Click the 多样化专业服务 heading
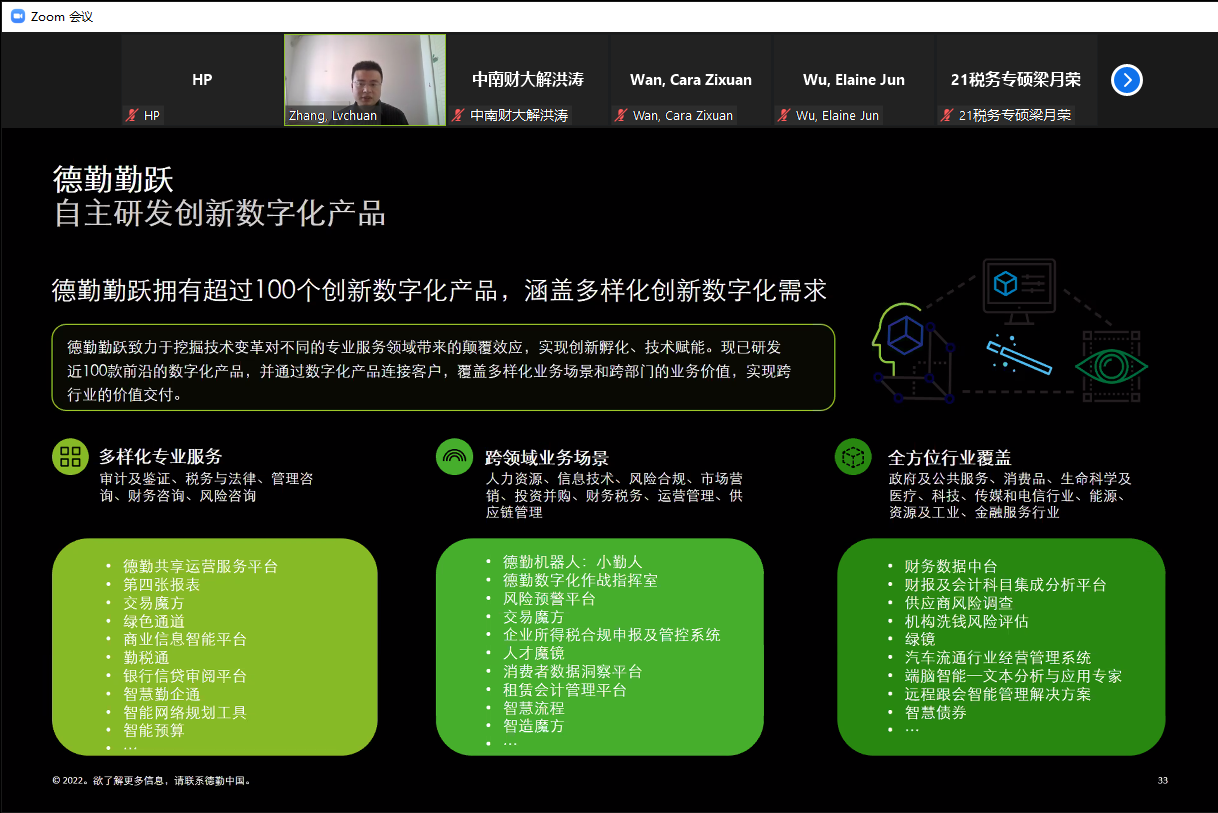1218x813 pixels. point(160,457)
